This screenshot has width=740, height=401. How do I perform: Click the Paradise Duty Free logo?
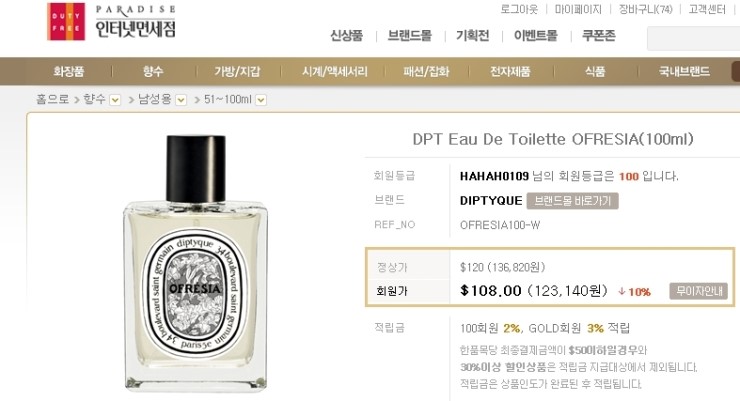[x=111, y=22]
